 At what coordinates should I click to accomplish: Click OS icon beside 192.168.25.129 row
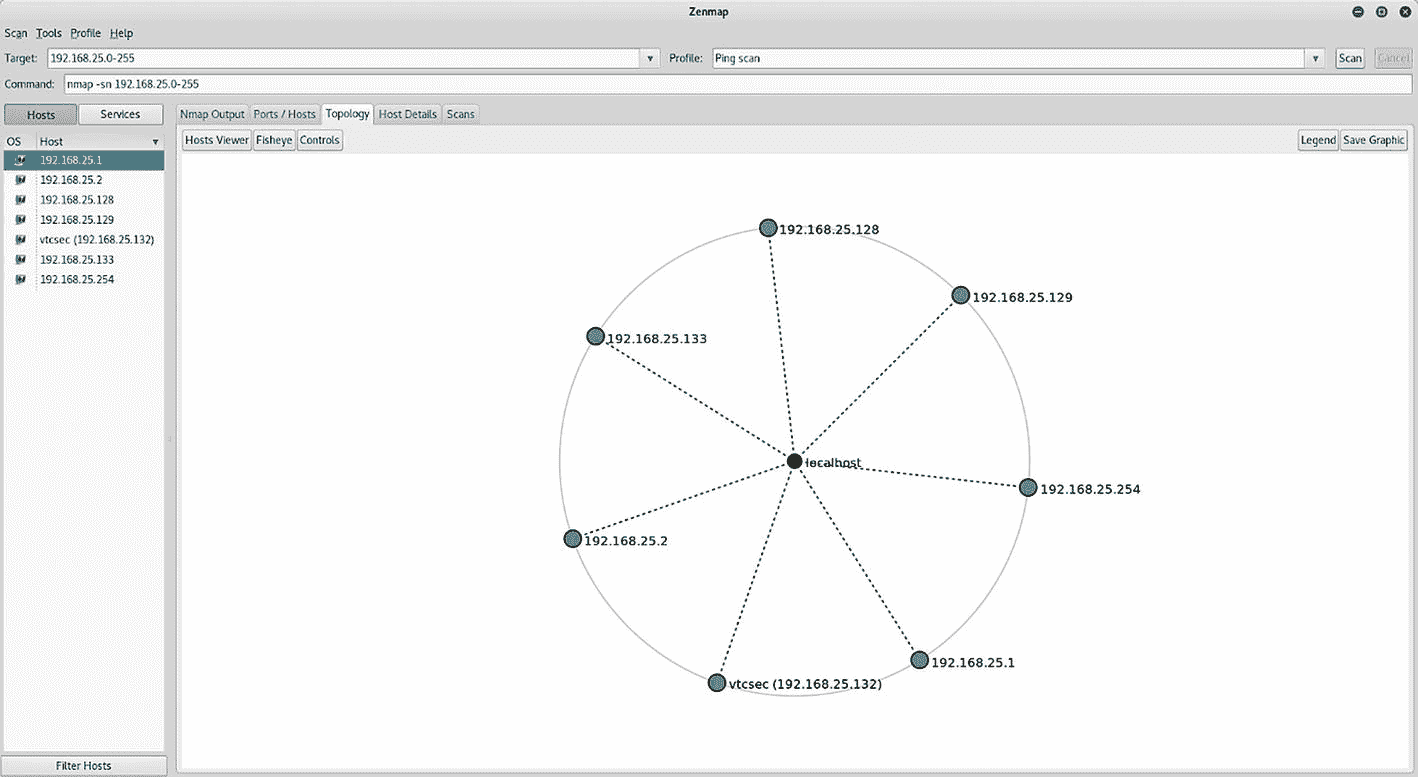click(x=20, y=220)
